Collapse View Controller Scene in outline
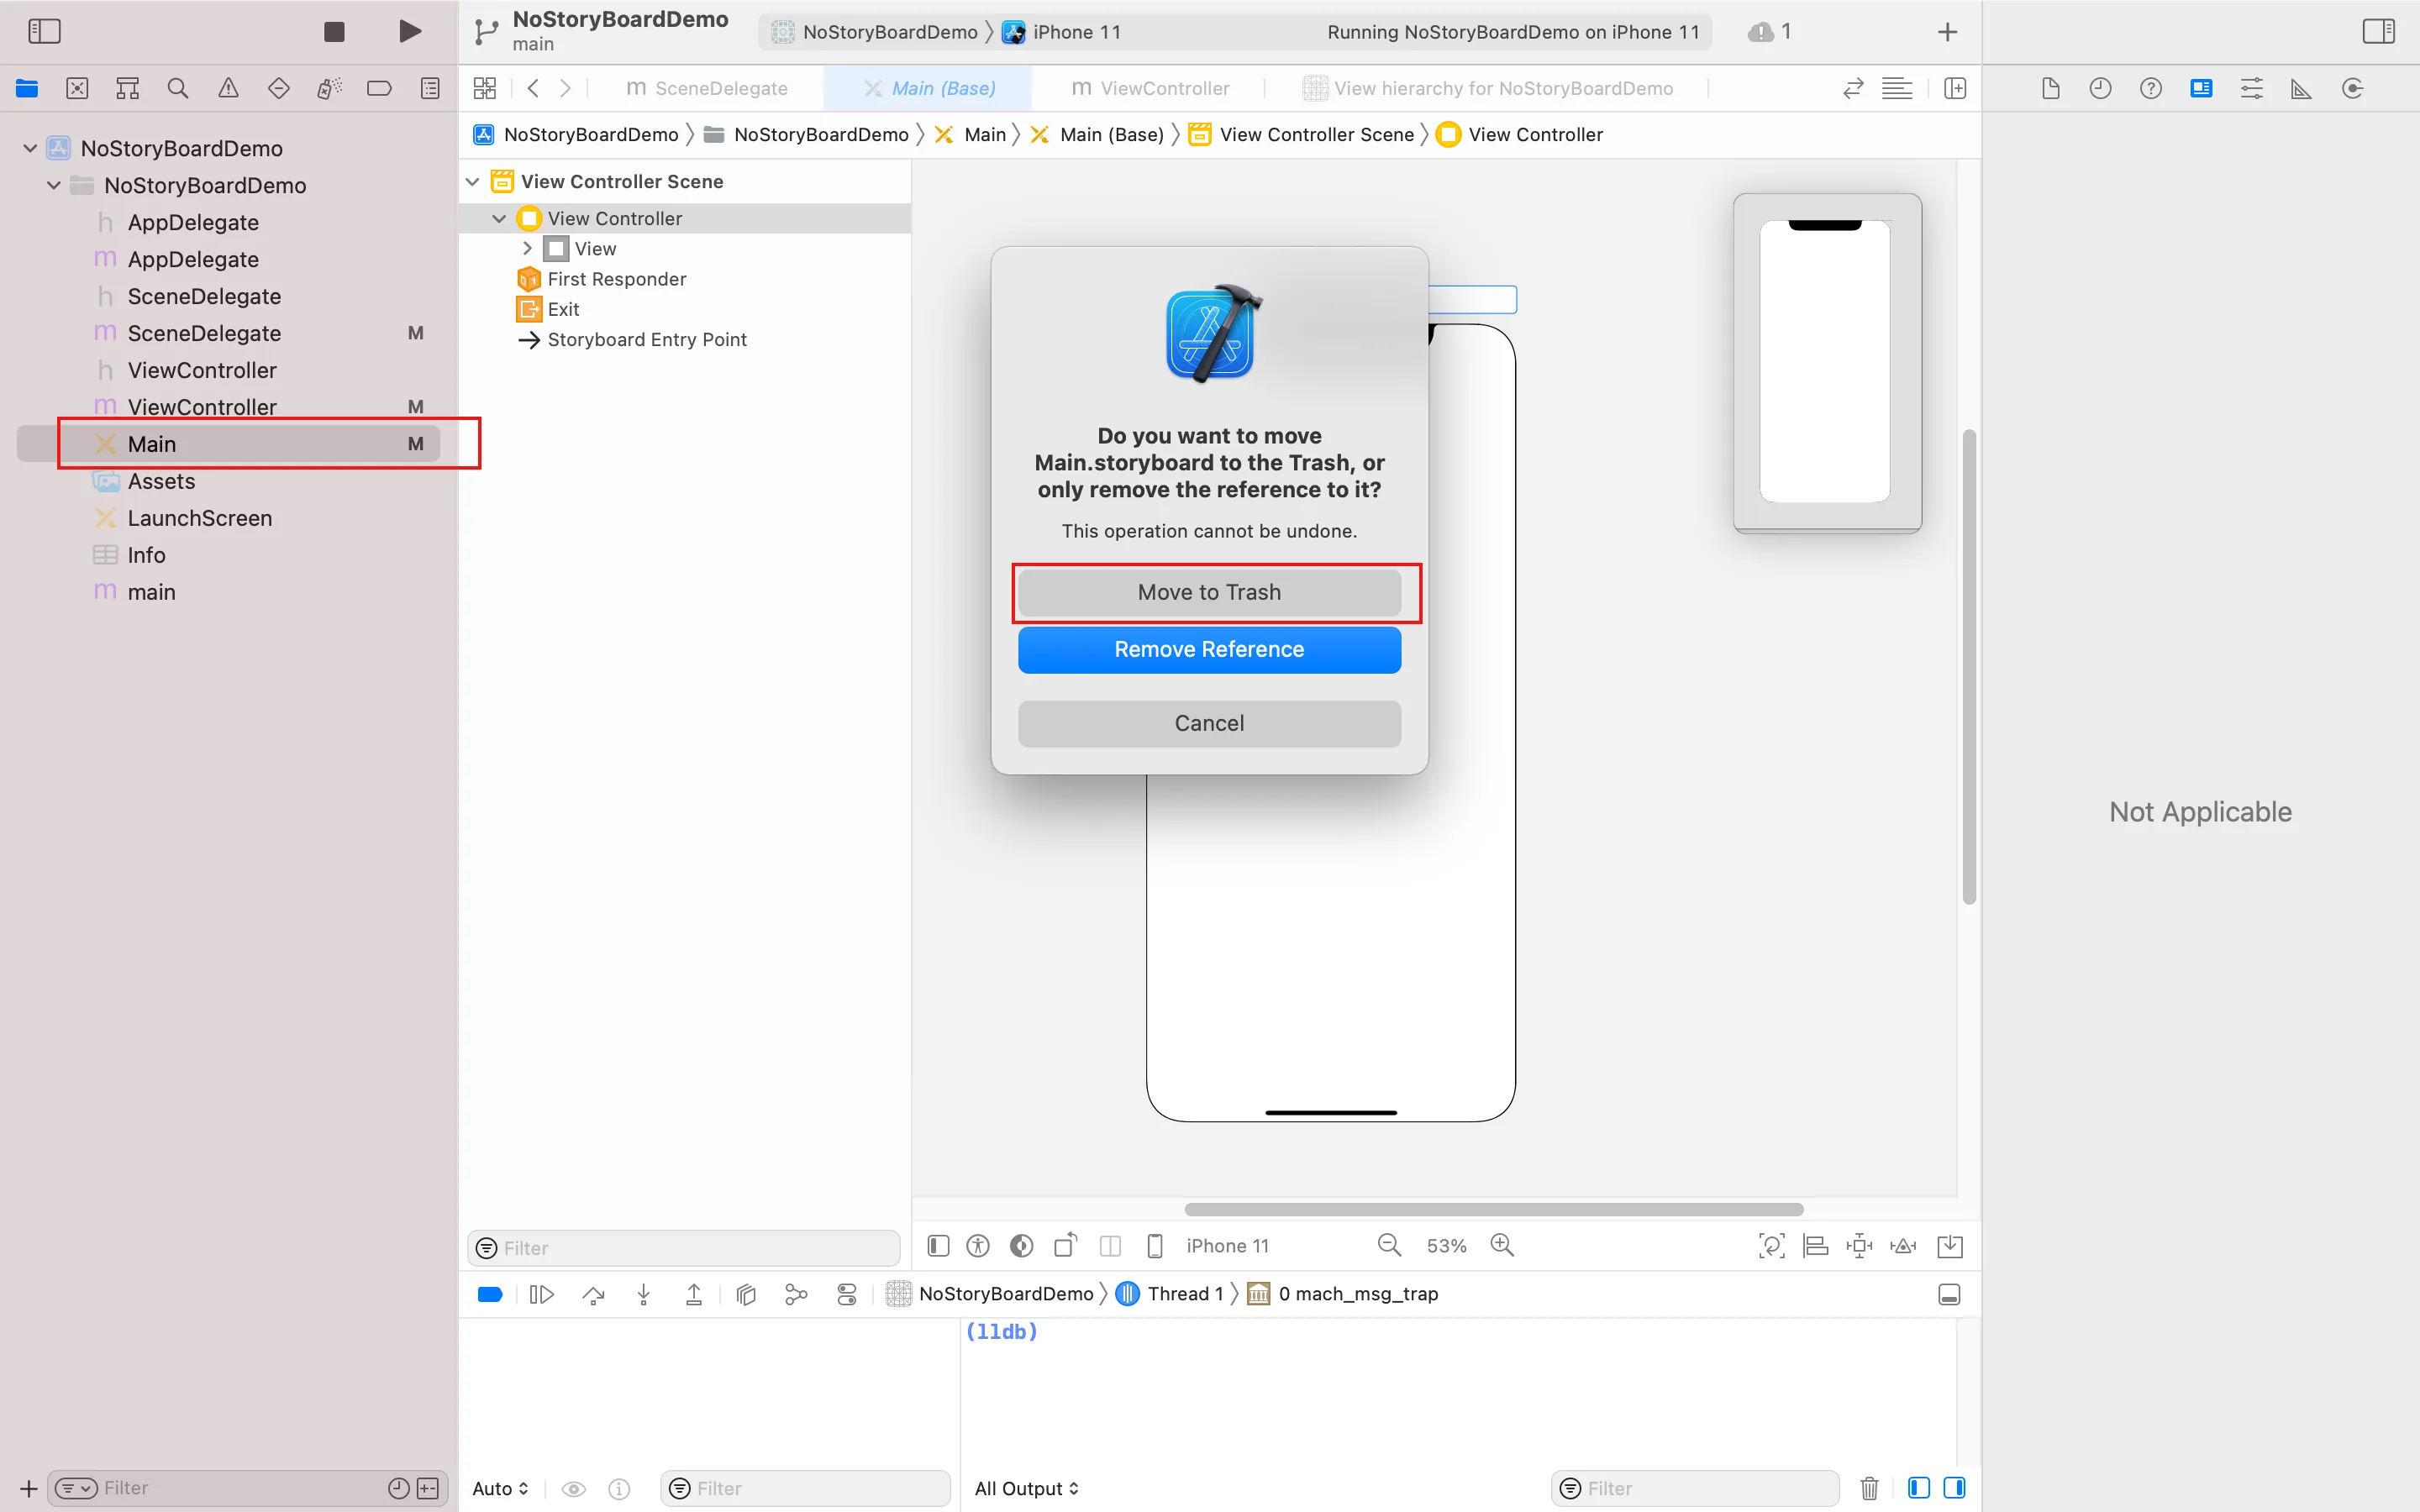The width and height of the screenshot is (2420, 1512). coord(473,181)
